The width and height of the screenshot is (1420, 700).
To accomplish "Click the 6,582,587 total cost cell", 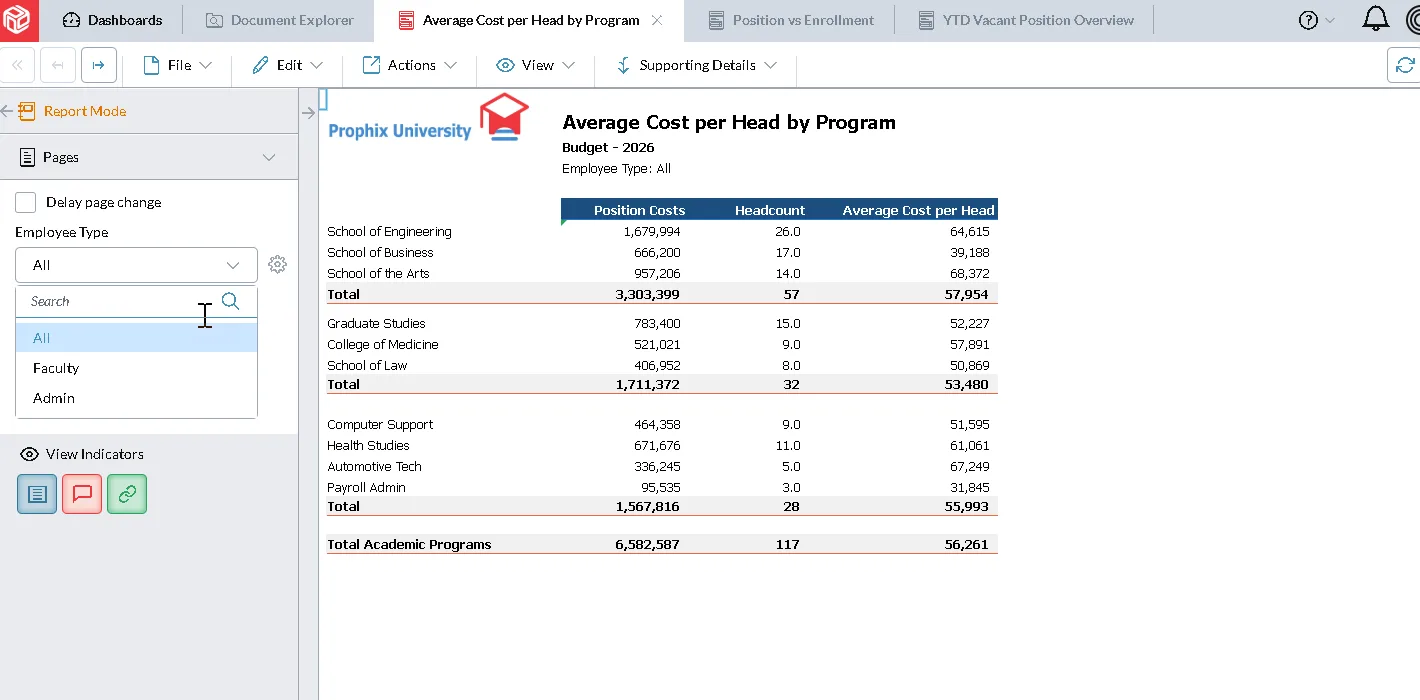I will click(x=647, y=544).
